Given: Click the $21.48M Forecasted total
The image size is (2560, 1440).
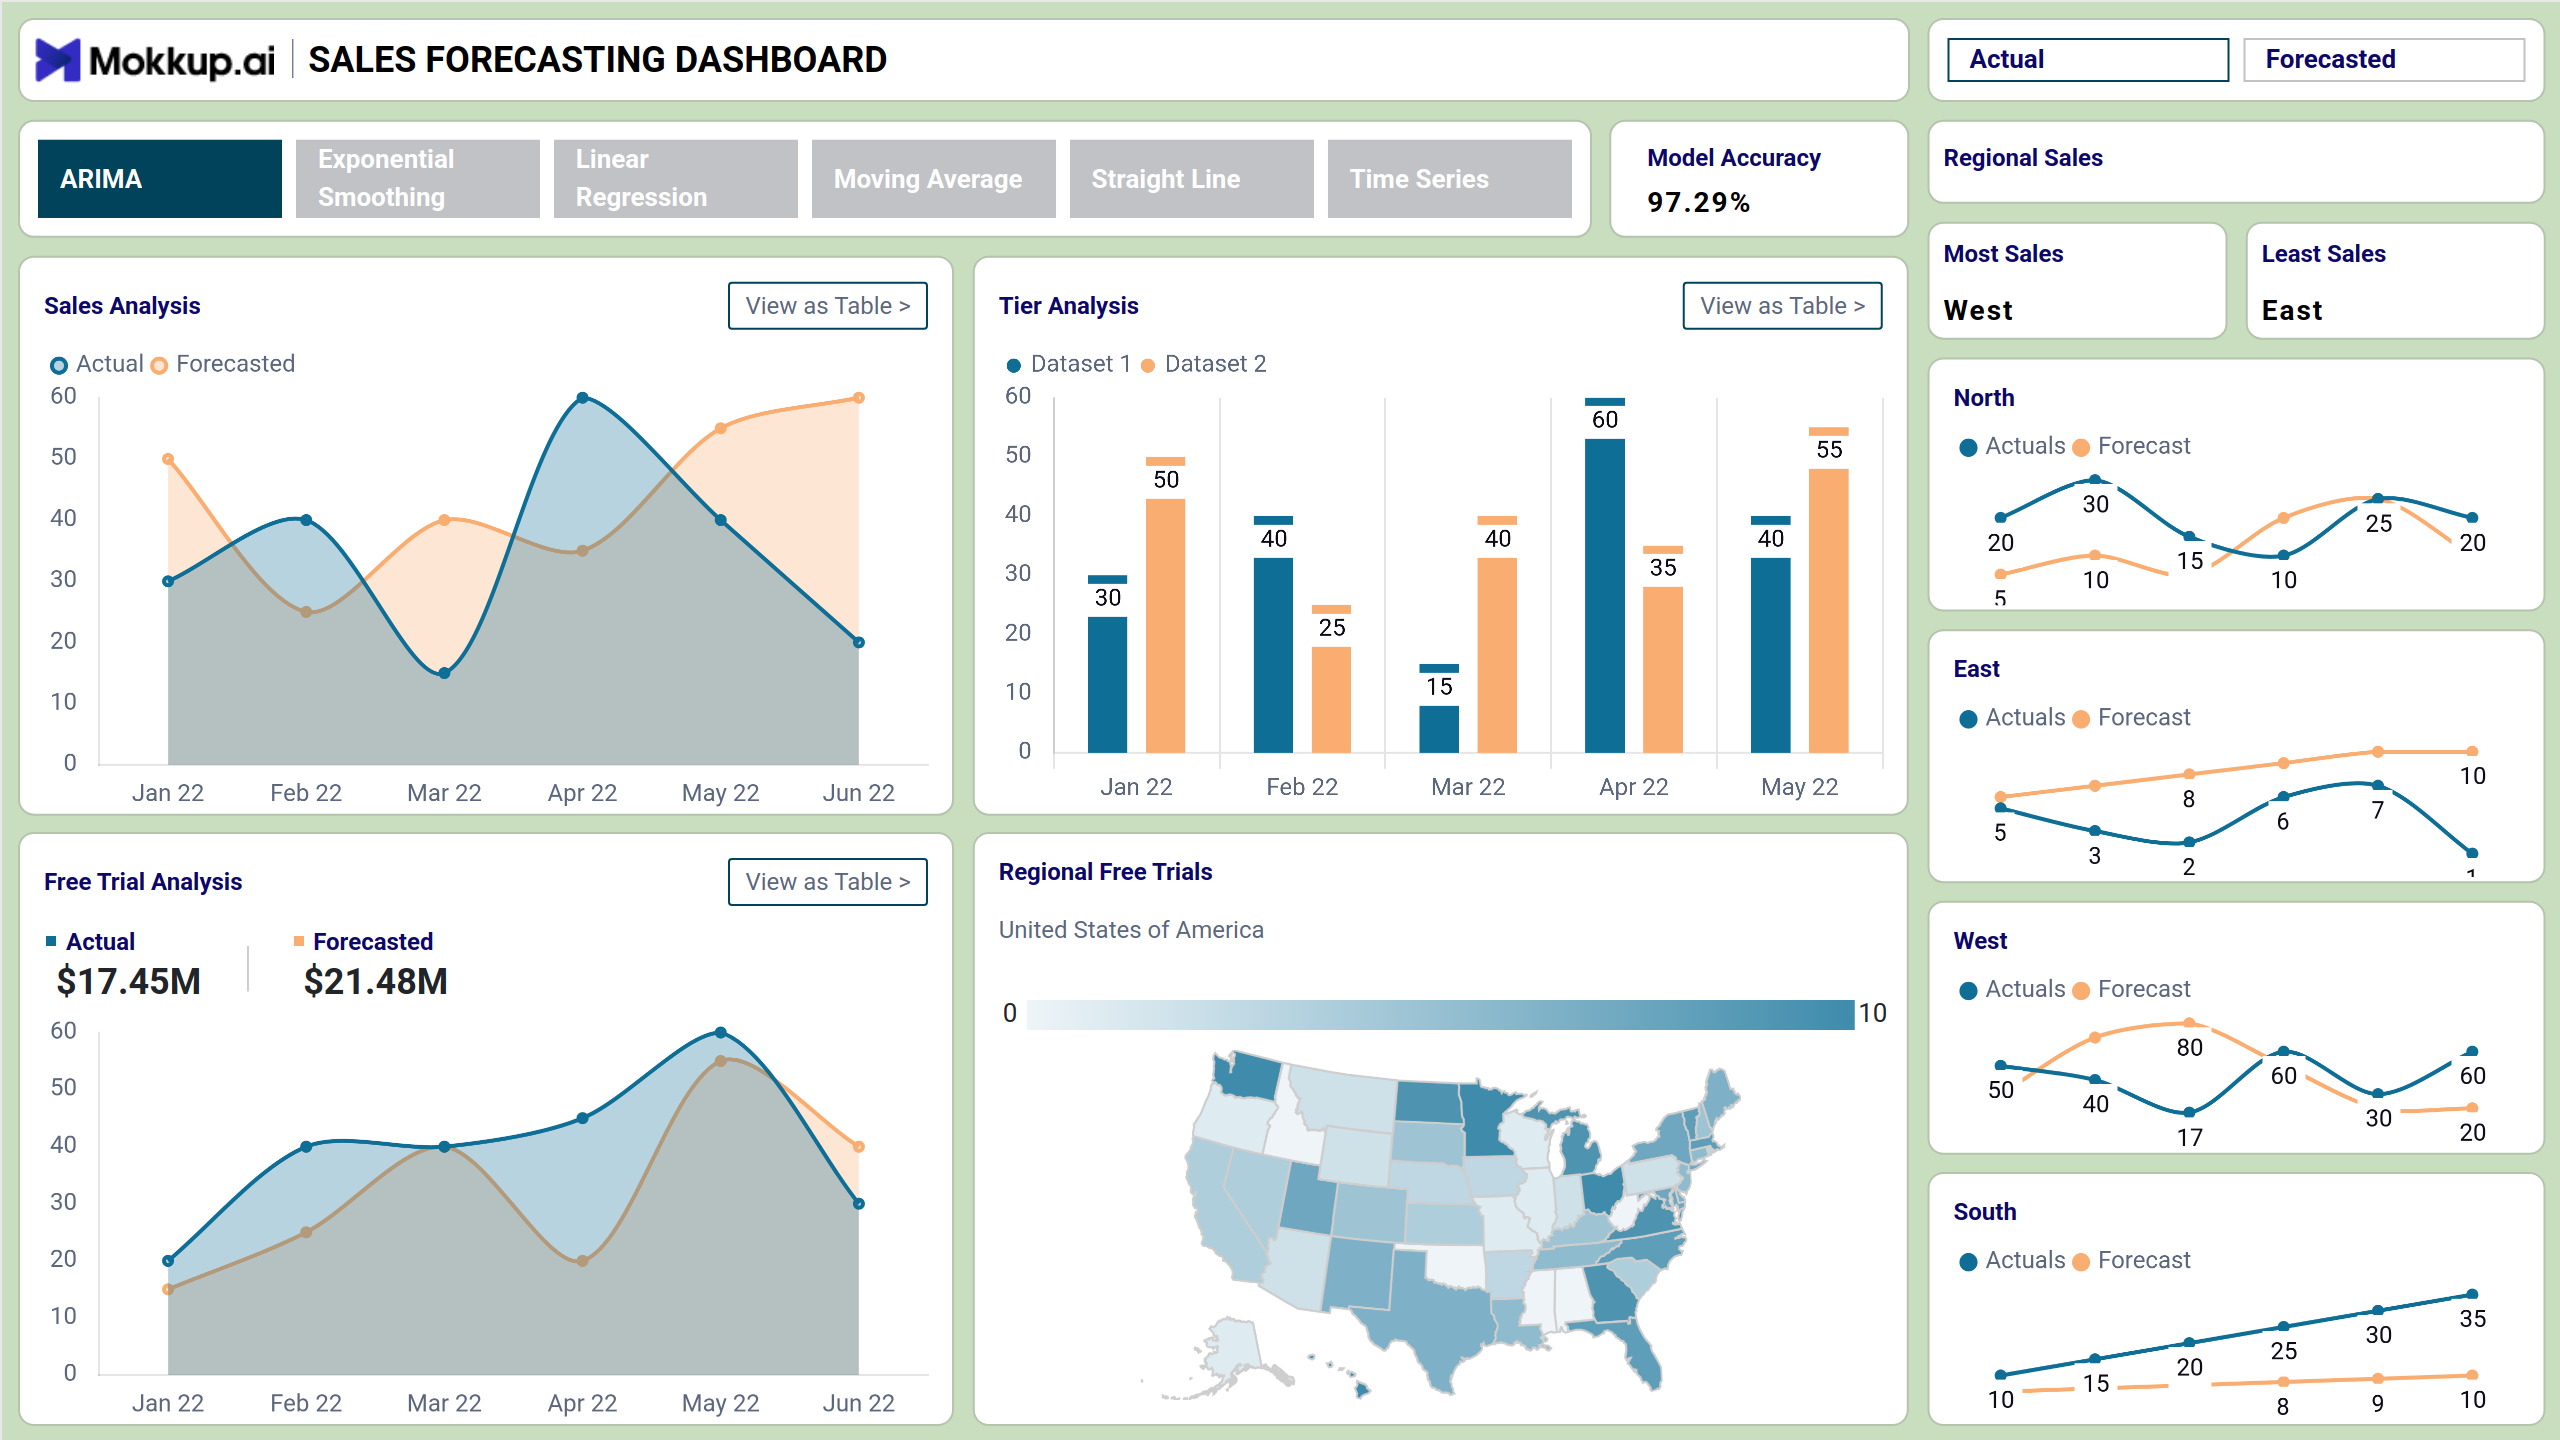Looking at the screenshot, I should [376, 982].
